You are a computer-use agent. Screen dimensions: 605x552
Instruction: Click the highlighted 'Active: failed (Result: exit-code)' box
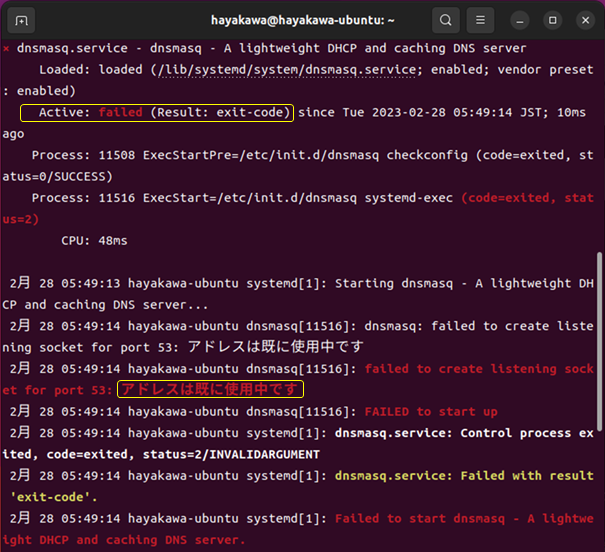pyautogui.click(x=156, y=112)
